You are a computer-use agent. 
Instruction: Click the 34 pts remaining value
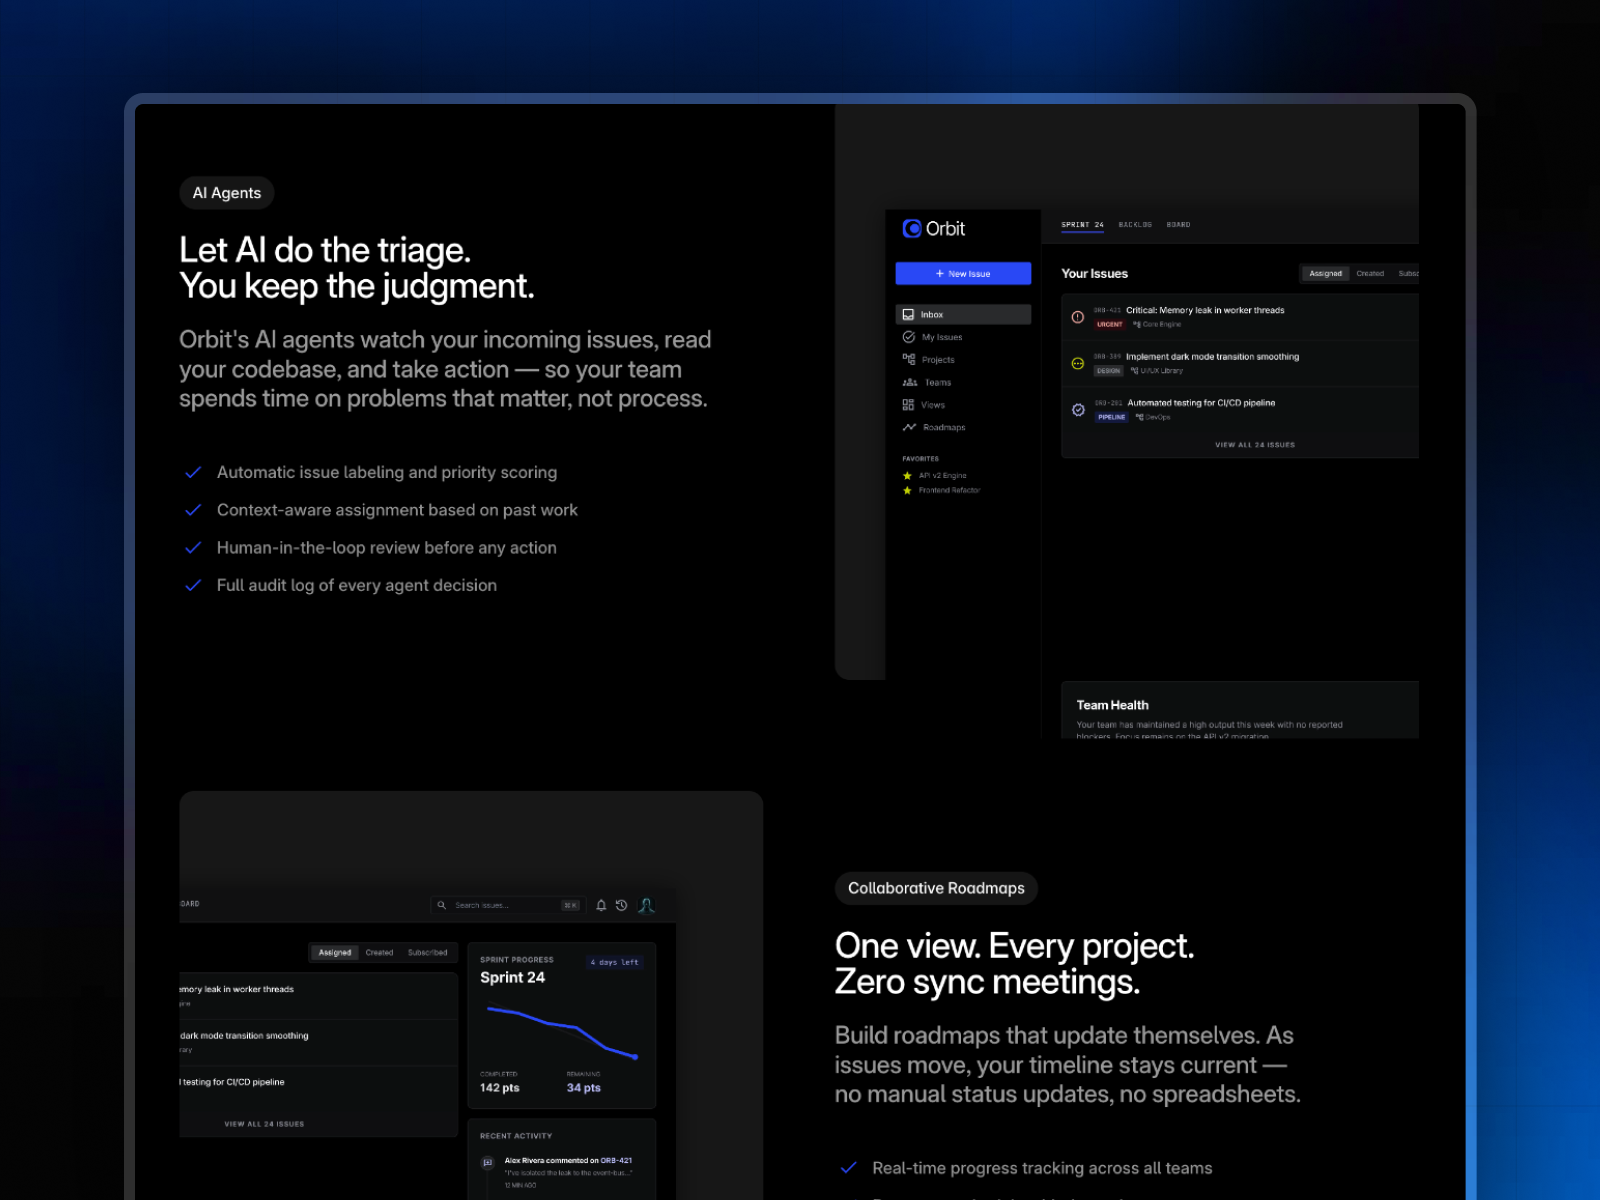[583, 1088]
